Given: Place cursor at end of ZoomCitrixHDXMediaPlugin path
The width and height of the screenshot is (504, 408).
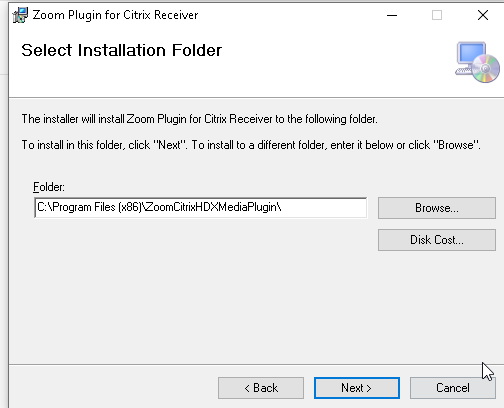Looking at the screenshot, I should 282,208.
